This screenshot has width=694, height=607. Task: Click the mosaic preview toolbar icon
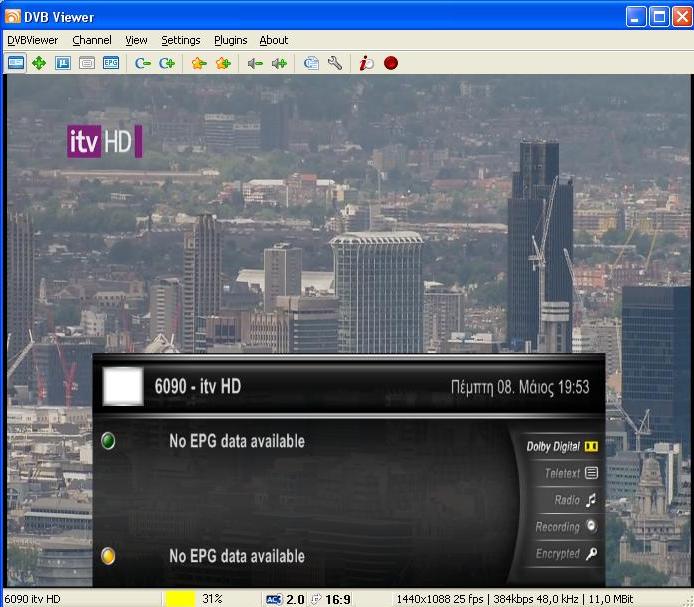(63, 63)
